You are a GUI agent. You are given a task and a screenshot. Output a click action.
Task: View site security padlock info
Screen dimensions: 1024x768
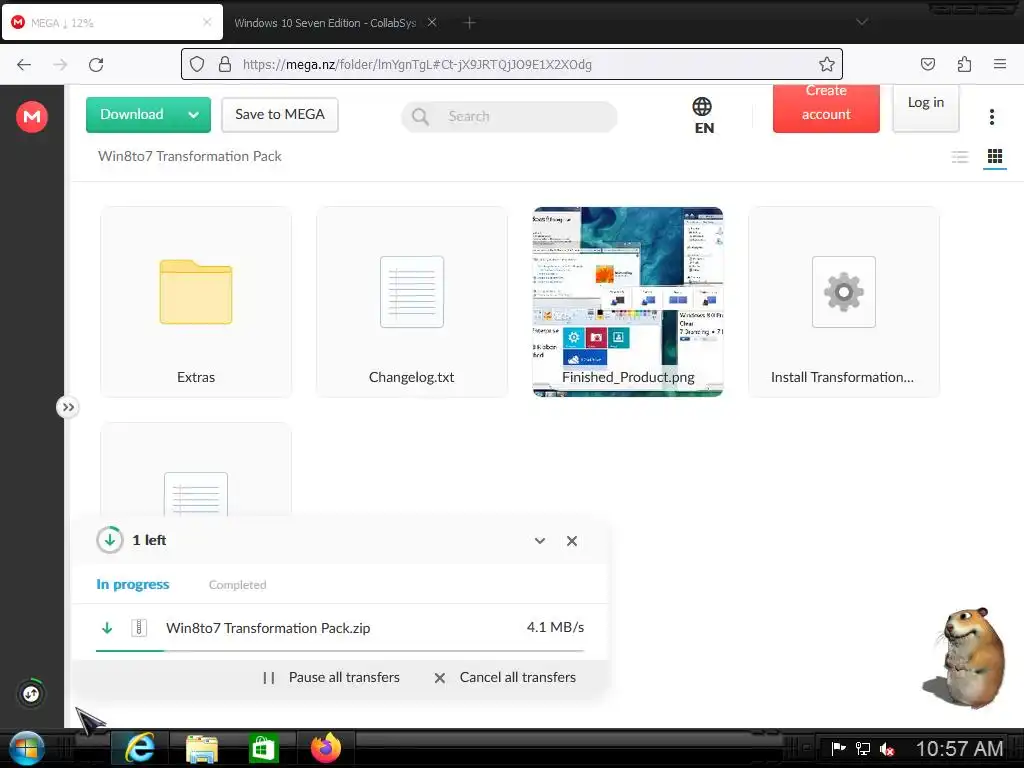click(225, 64)
